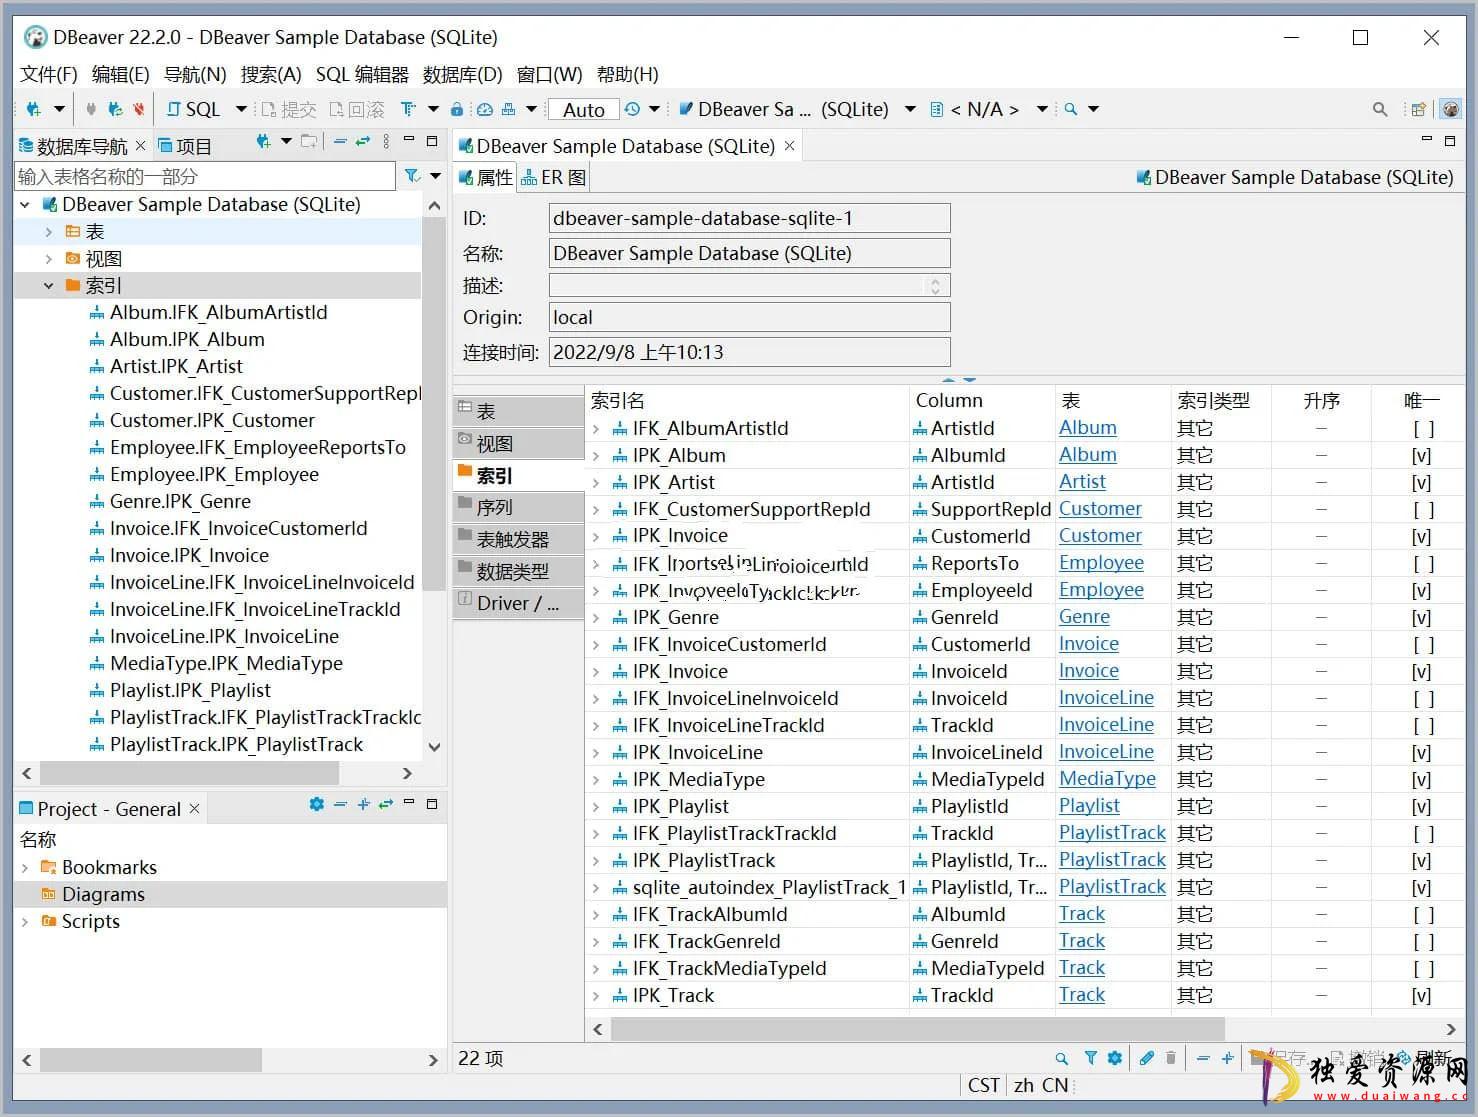Expand the IPK_Genre index row
The width and height of the screenshot is (1478, 1117).
(596, 617)
